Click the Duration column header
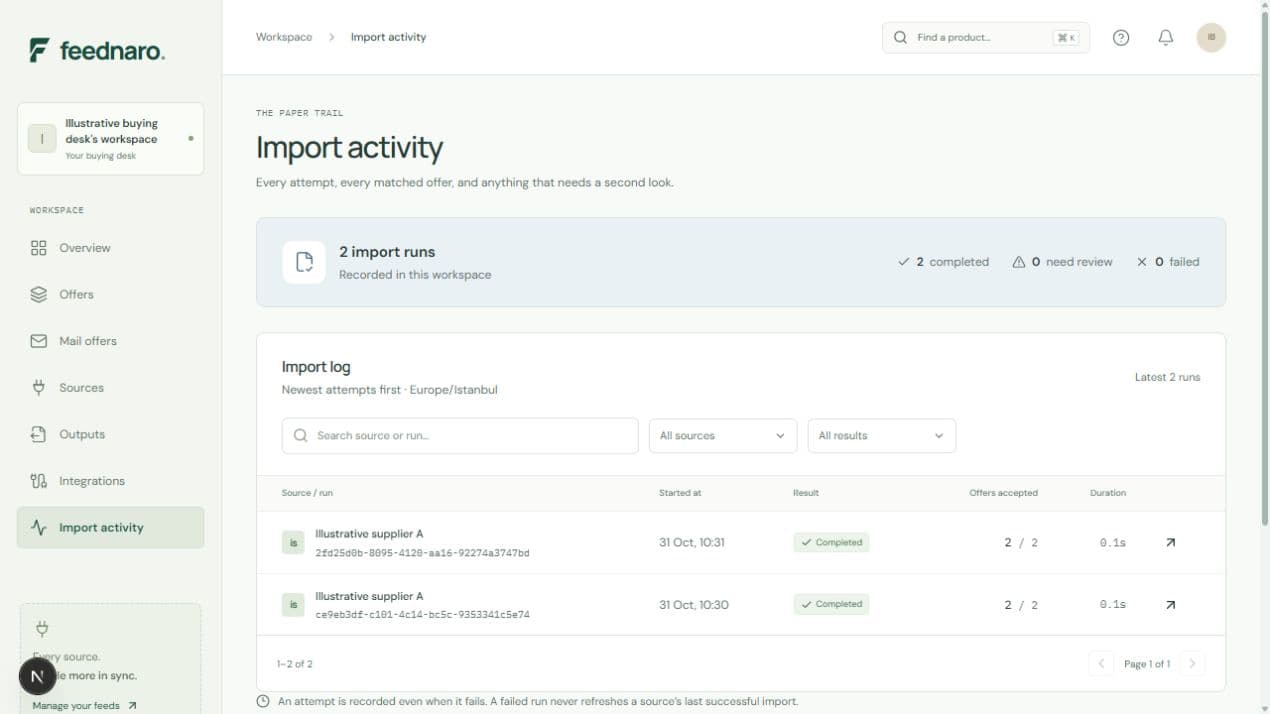Image resolution: width=1270 pixels, height=714 pixels. point(1108,493)
